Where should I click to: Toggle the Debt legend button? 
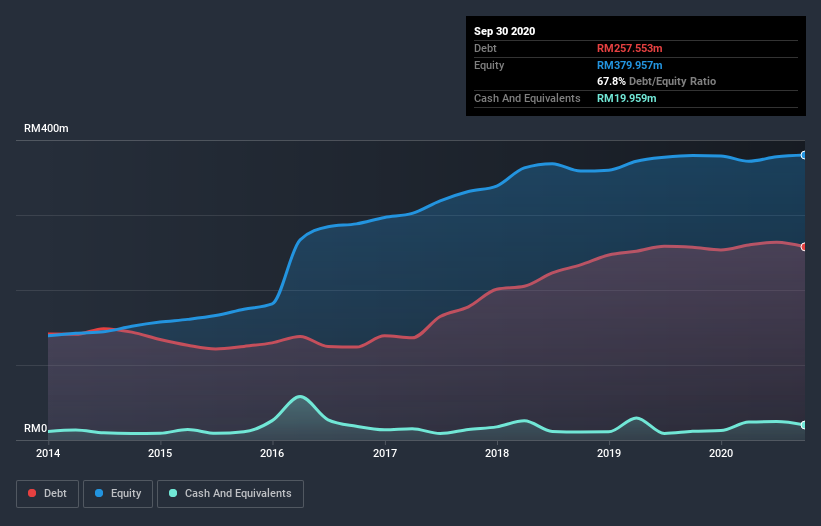point(48,494)
